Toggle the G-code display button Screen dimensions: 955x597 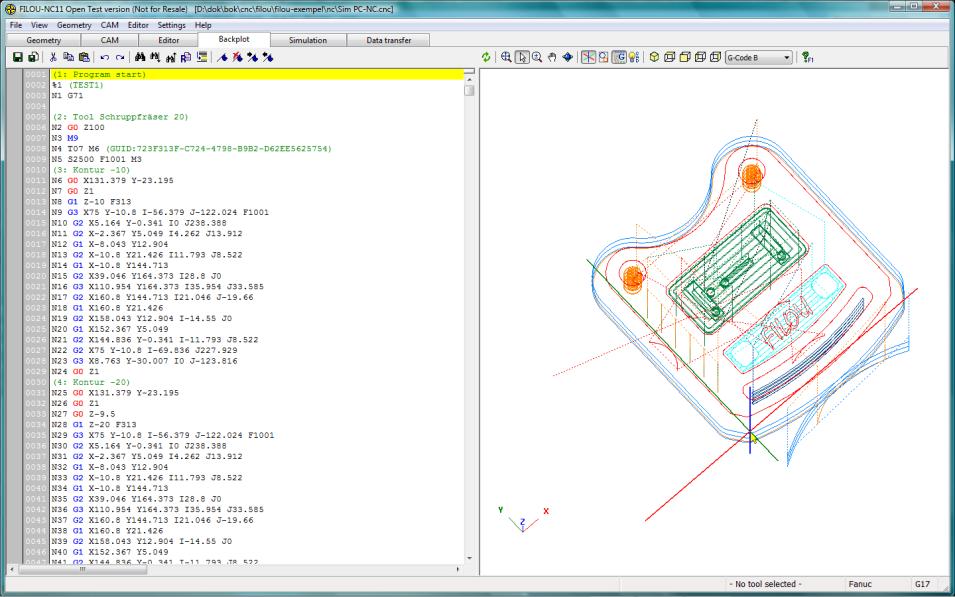pyautogui.click(x=619, y=57)
